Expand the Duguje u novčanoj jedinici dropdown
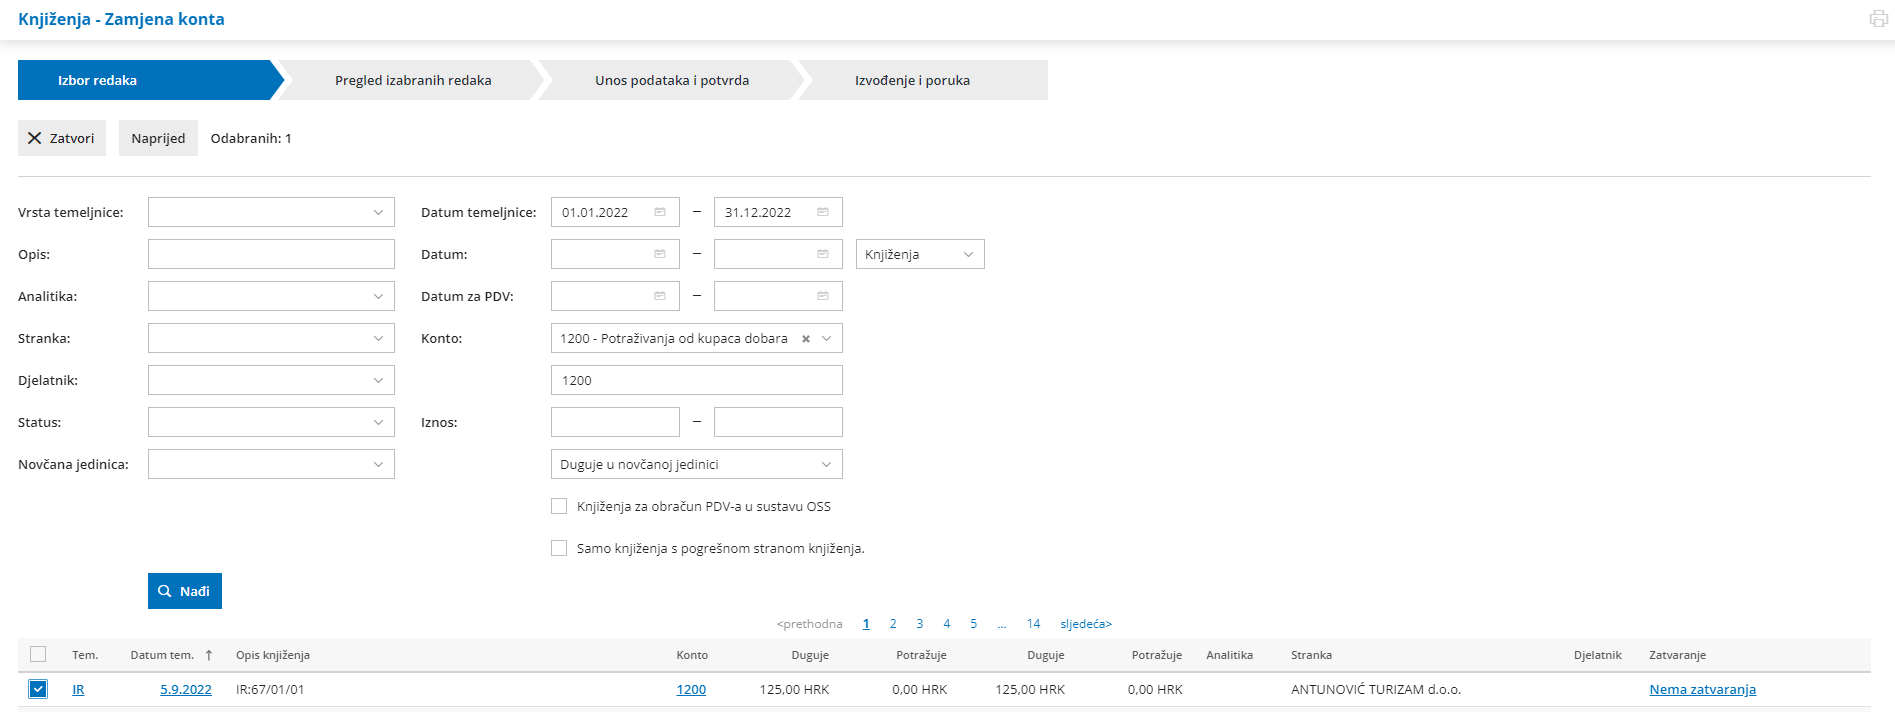 [x=697, y=464]
